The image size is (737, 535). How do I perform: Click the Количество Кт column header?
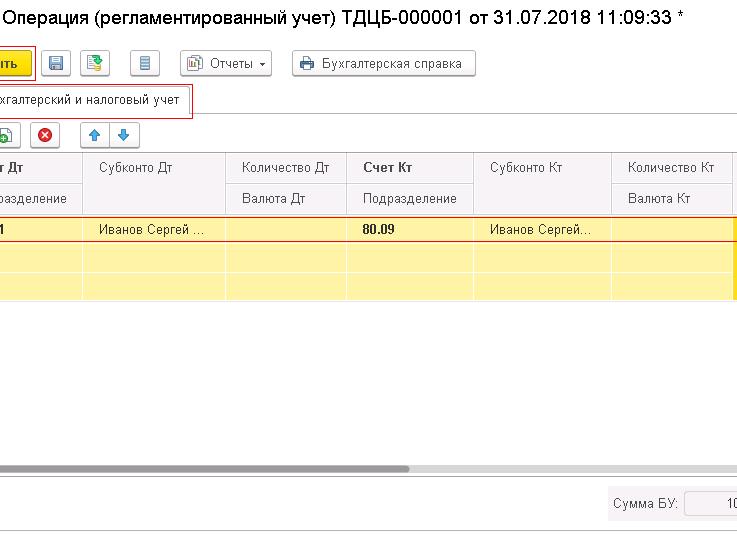[x=672, y=168]
